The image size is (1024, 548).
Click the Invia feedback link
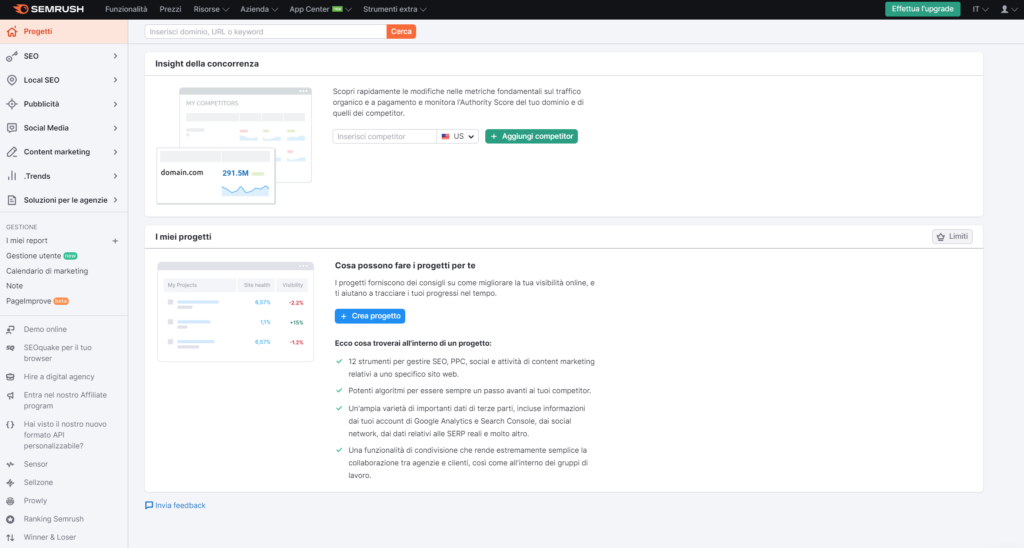click(x=180, y=506)
